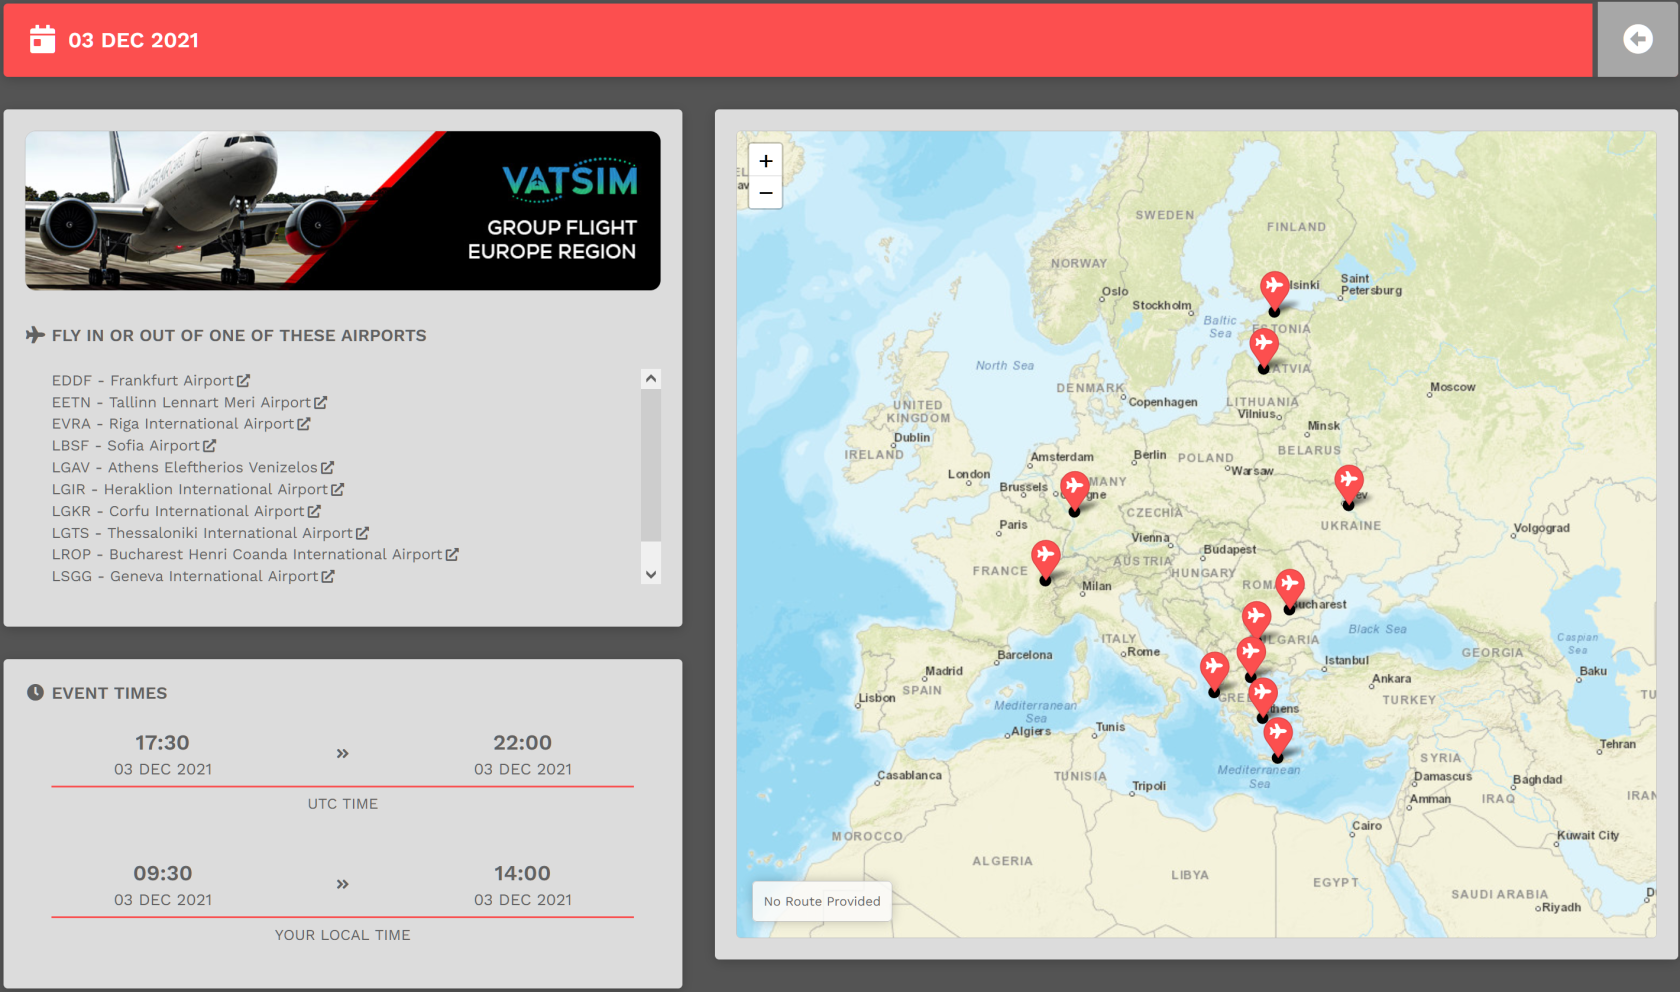Select the Bucharest airport map marker

coord(1290,589)
